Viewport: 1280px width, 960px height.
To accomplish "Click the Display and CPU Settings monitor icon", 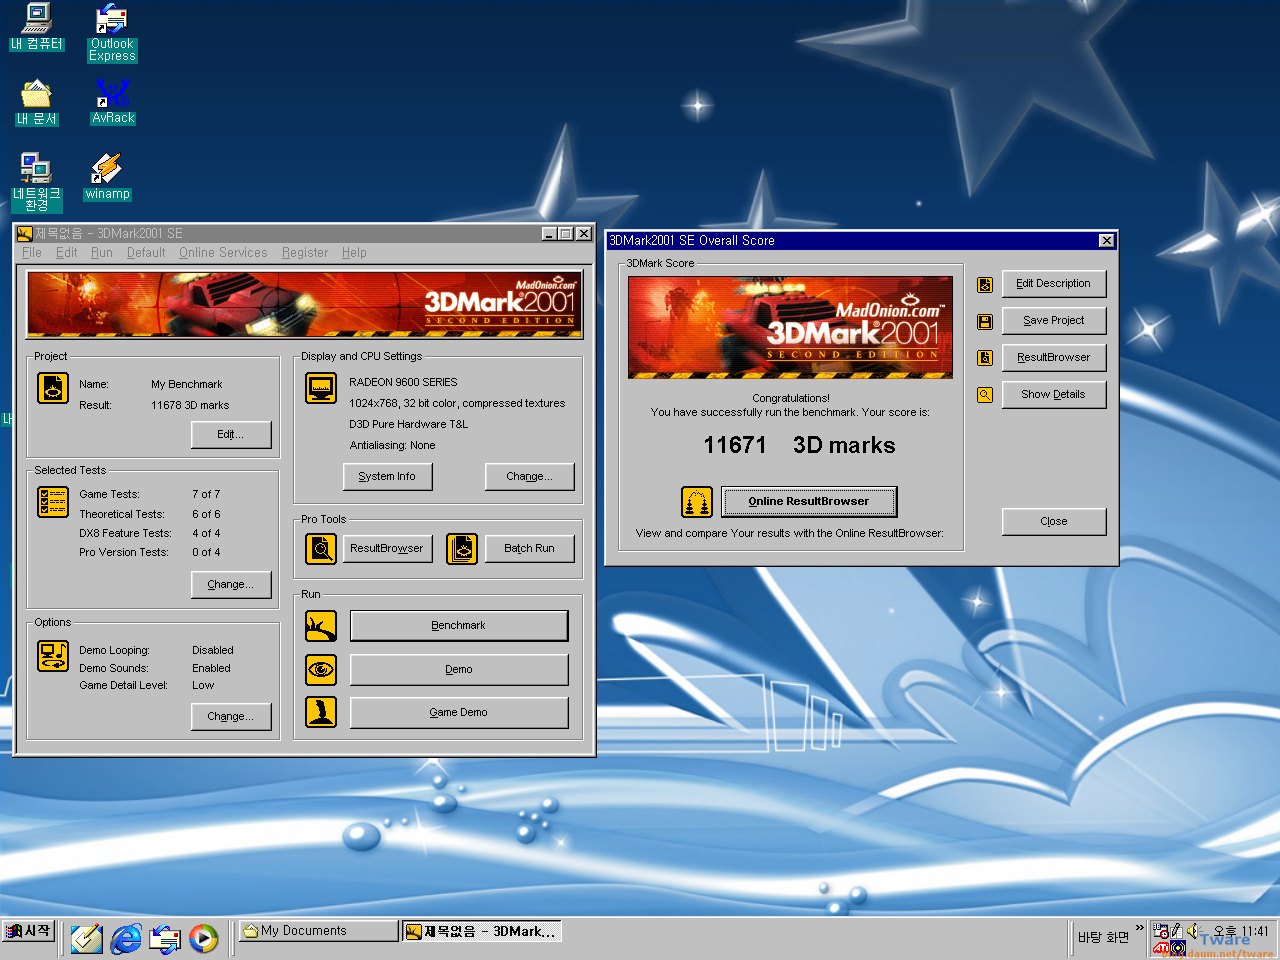I will click(x=321, y=388).
